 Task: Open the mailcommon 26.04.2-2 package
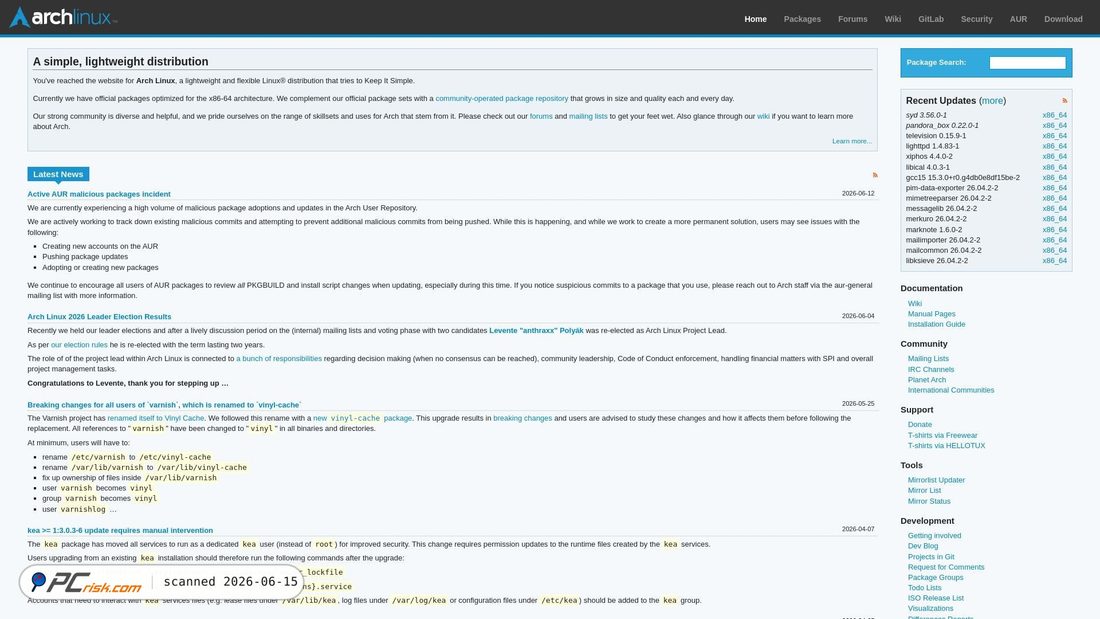(944, 251)
